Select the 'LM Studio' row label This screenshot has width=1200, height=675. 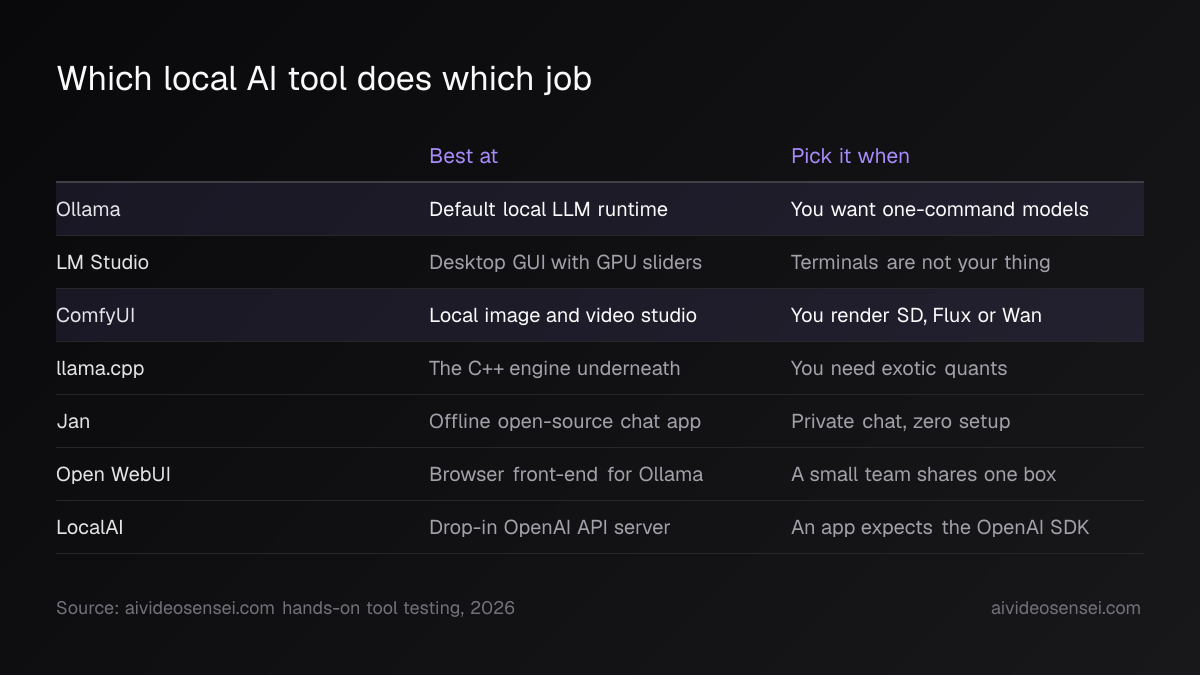click(102, 262)
